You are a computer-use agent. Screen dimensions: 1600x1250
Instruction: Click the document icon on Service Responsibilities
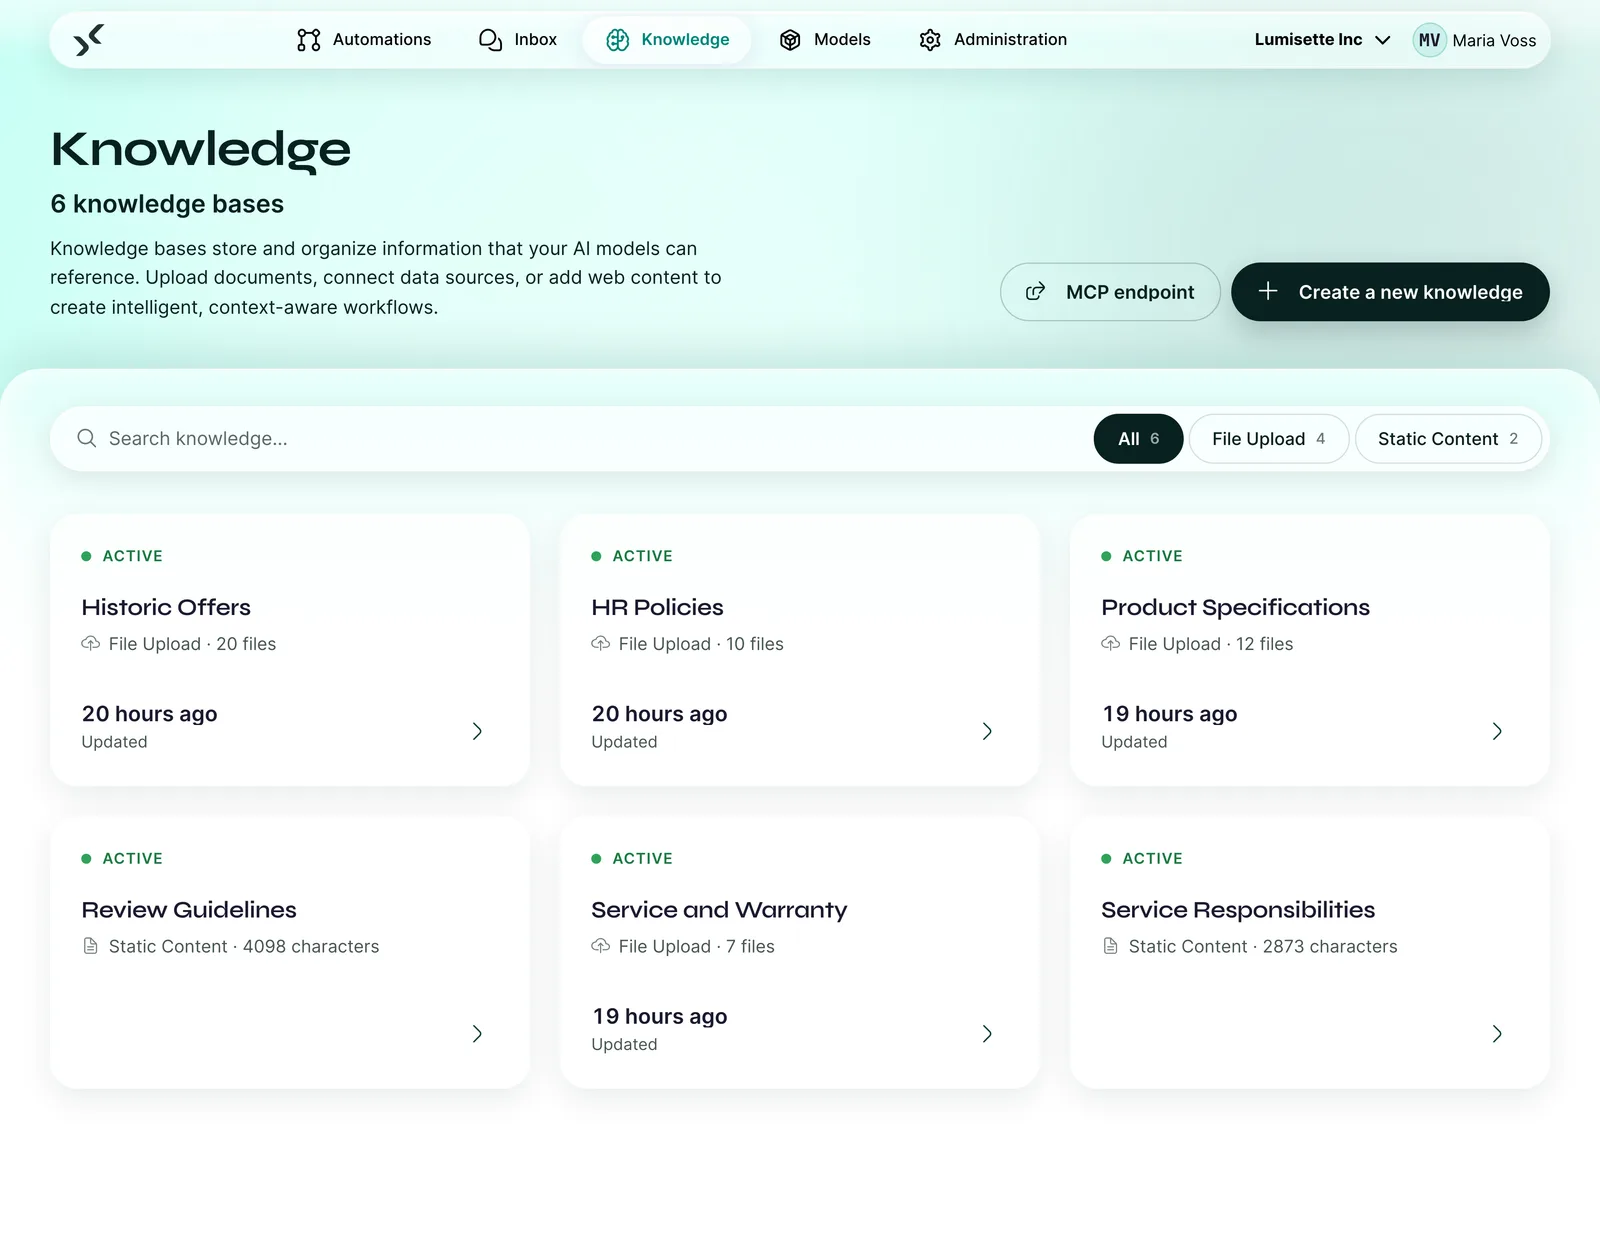click(x=1111, y=946)
